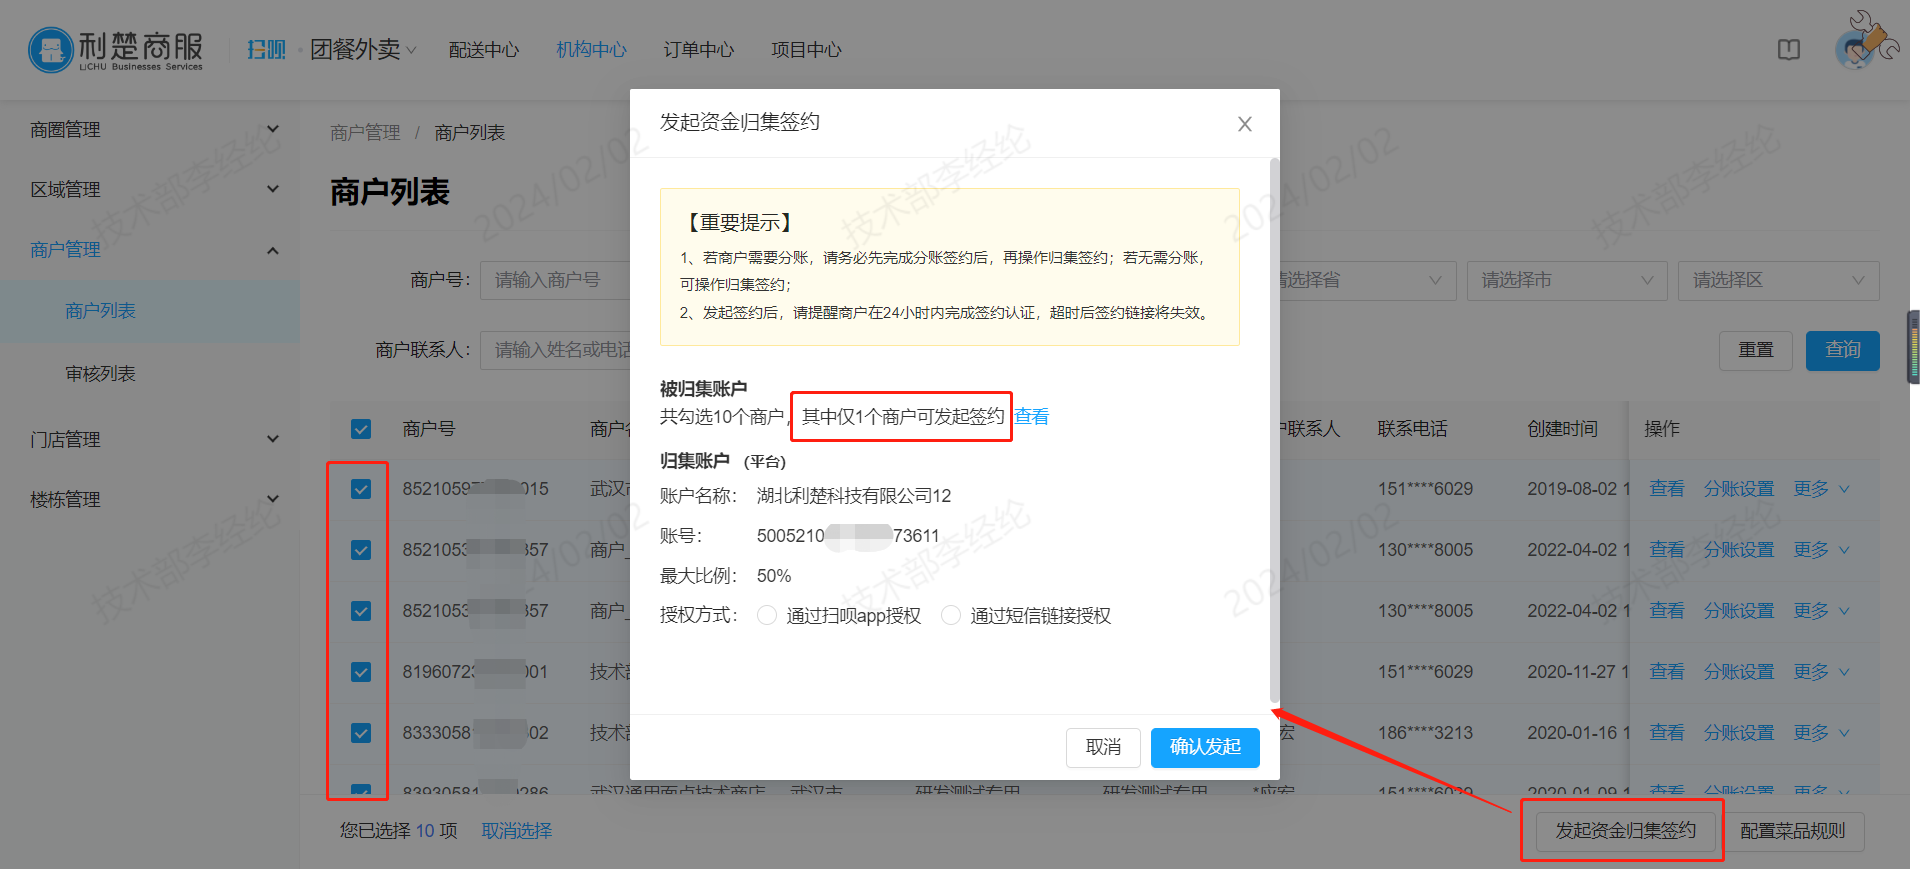Image resolution: width=1920 pixels, height=869 pixels.
Task: Select 通过扫呗app授权 radio option
Action: coord(767,615)
